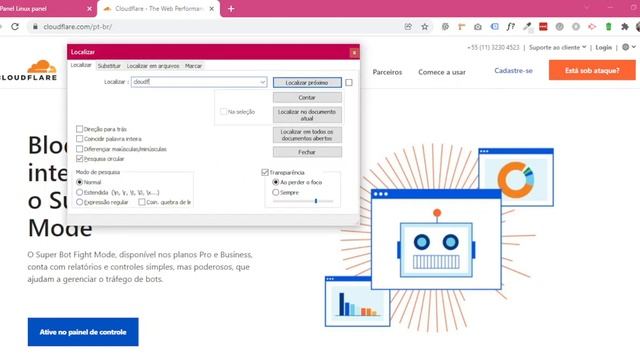Reload the page with the refresh icon
640x360 pixels.
[x=15, y=27]
